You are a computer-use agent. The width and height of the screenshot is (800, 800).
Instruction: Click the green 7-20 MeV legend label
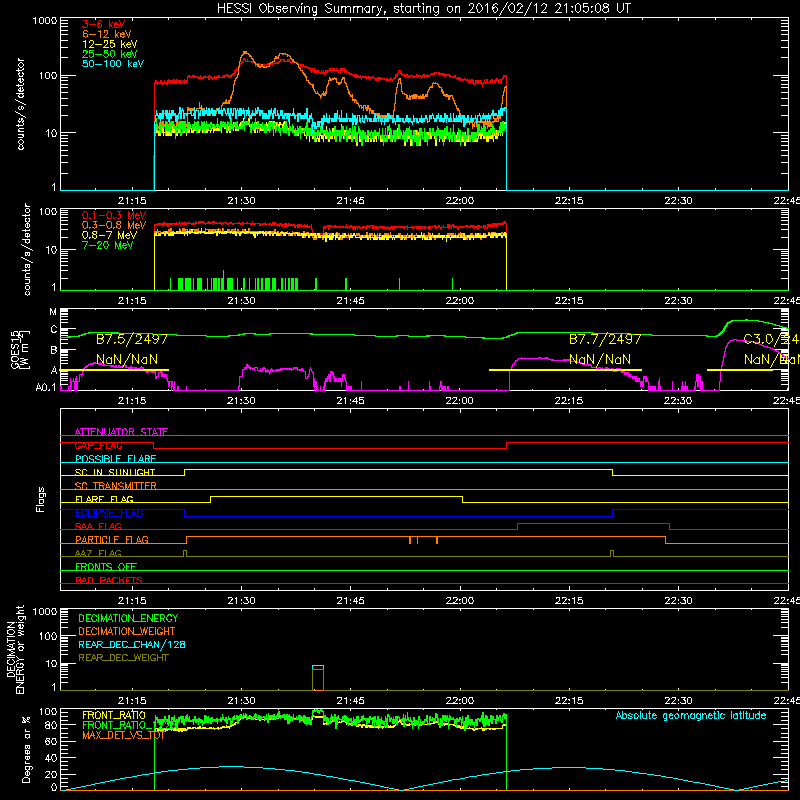(x=108, y=245)
